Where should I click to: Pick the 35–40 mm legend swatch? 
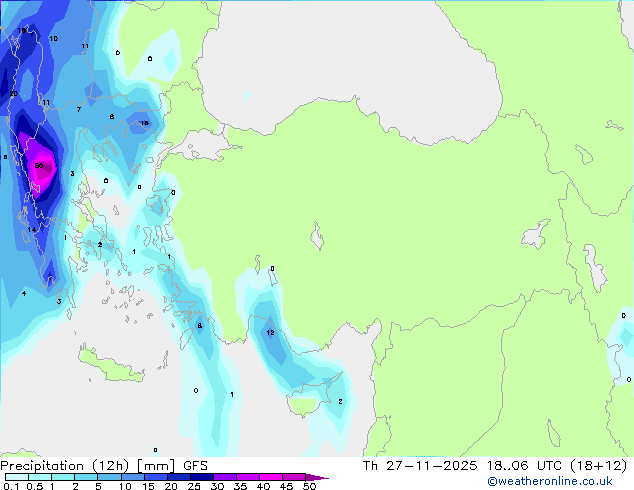point(248,477)
